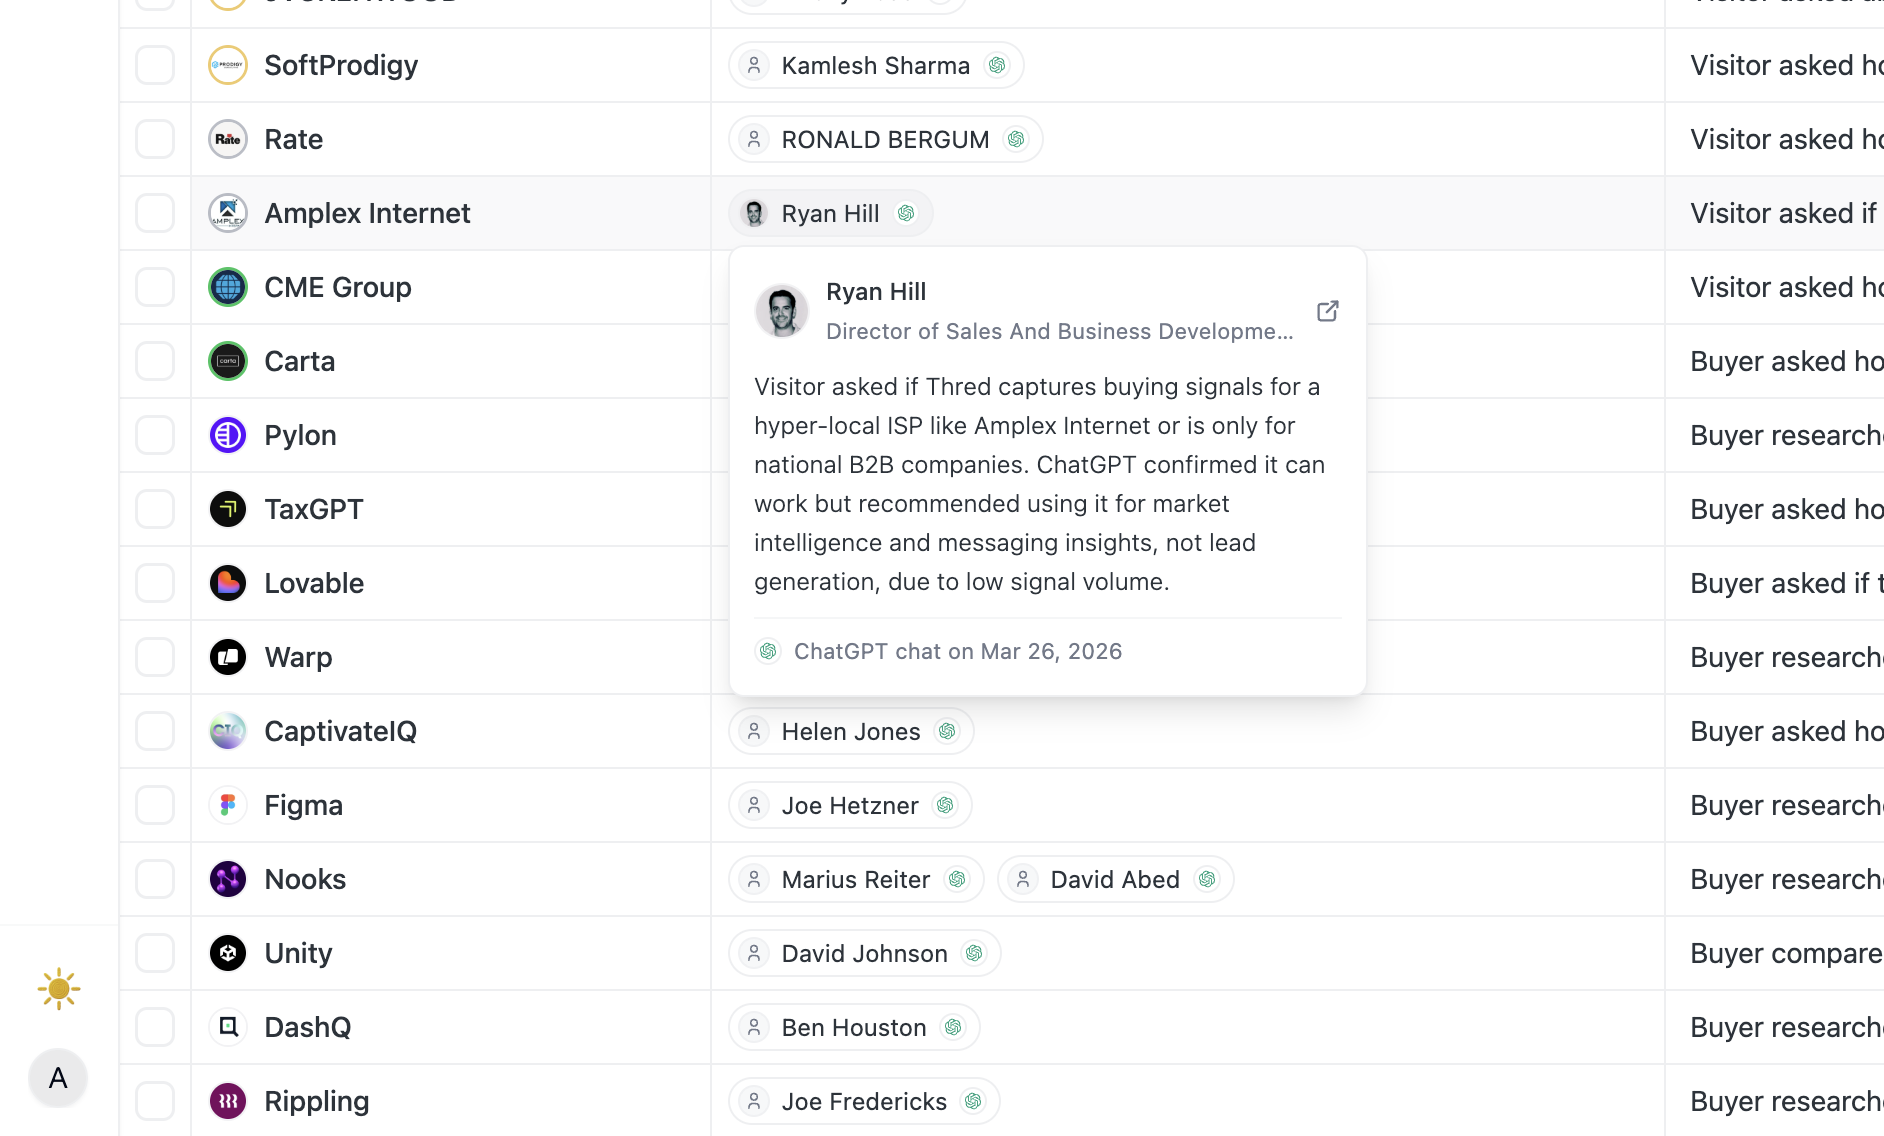Image resolution: width=1884 pixels, height=1136 pixels.
Task: Click the Carta logo icon
Action: 228,361
